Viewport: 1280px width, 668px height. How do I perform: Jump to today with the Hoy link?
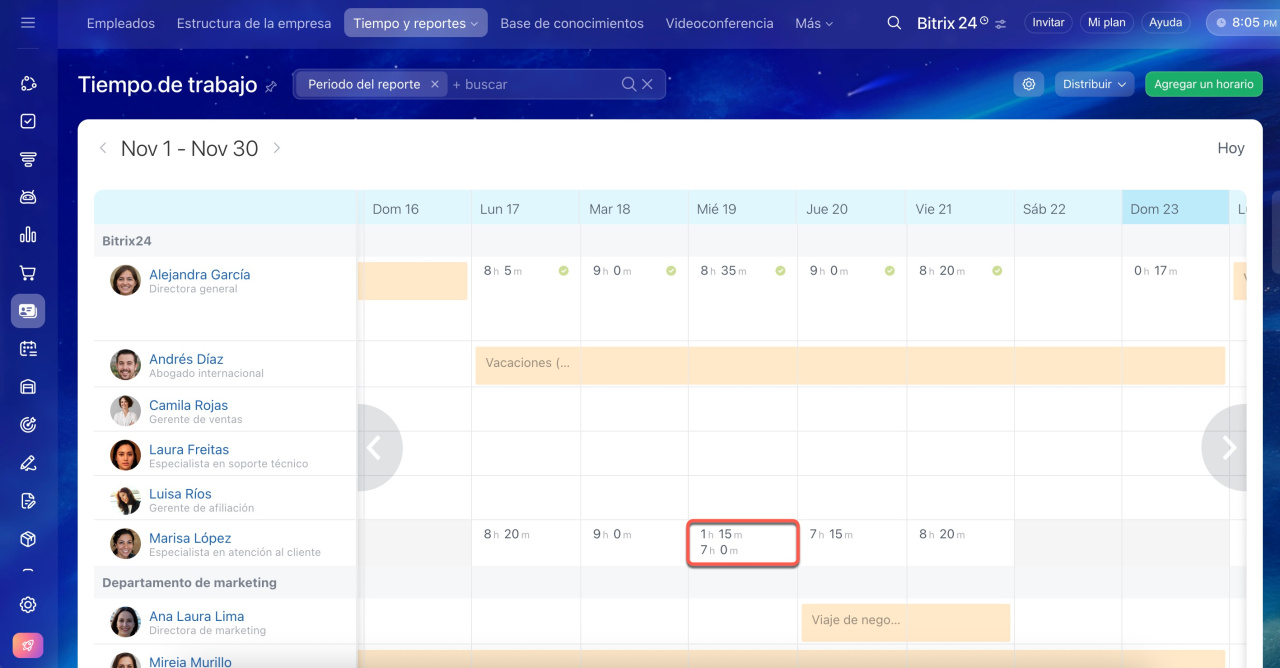(x=1231, y=148)
